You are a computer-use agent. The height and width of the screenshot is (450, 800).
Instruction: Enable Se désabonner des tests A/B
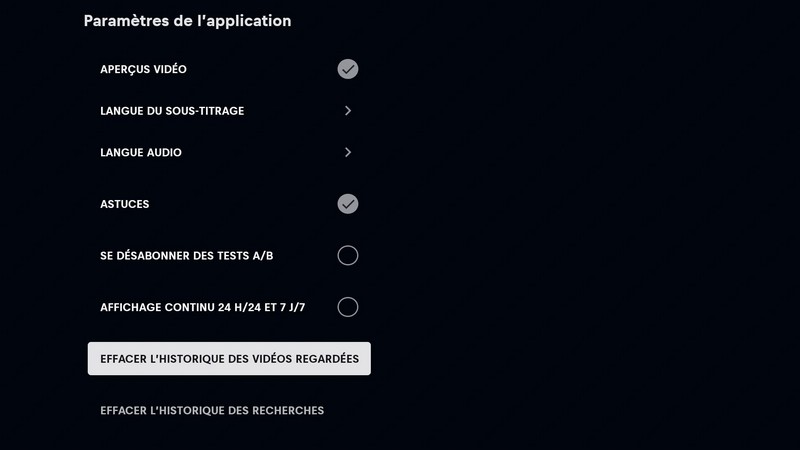click(347, 256)
